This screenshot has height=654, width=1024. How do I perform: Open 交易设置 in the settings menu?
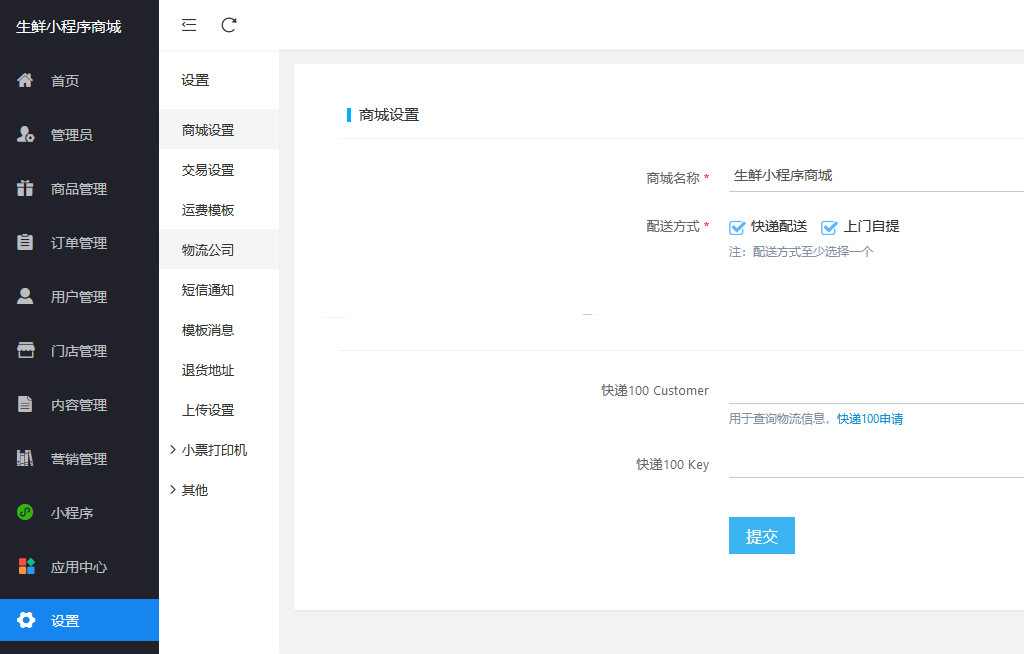(208, 170)
